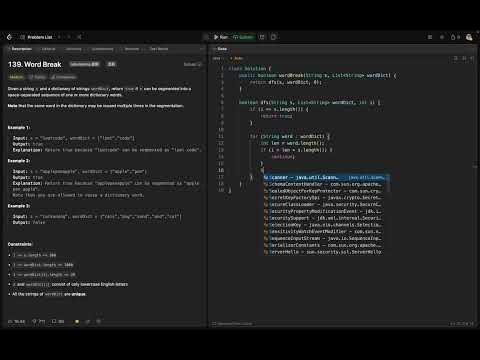The height and width of the screenshot is (360, 480).
Task: Click the "Example 2:" heading
Action: pyautogui.click(x=19, y=161)
